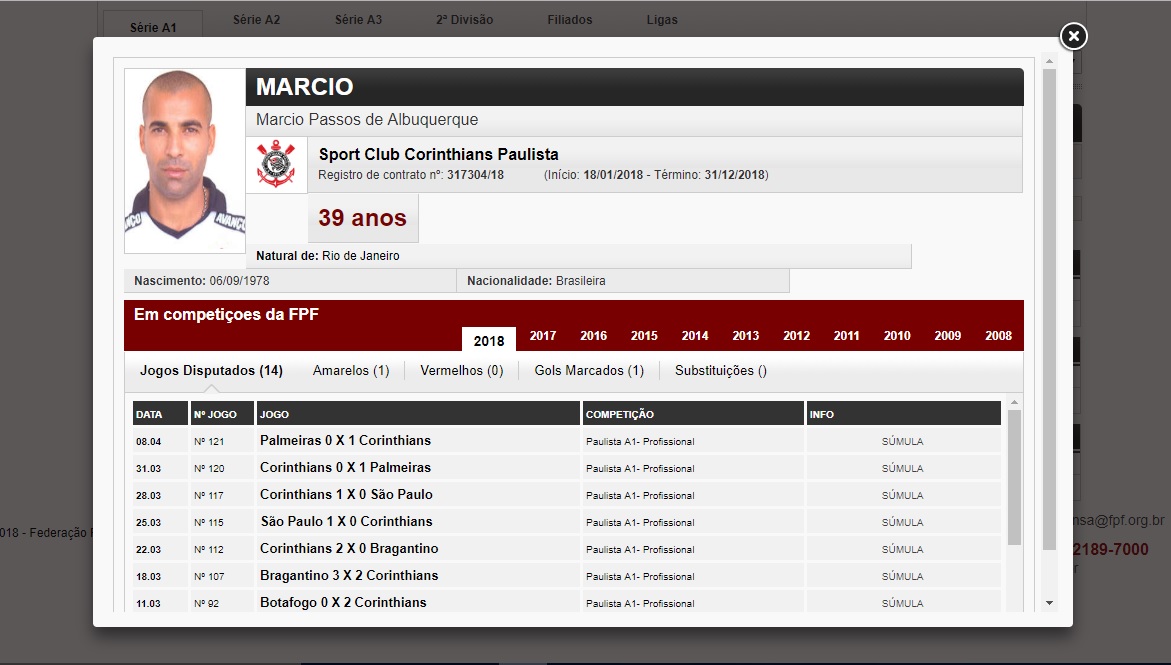The height and width of the screenshot is (665, 1171).
Task: Select the 2018 season tab
Action: 488,340
